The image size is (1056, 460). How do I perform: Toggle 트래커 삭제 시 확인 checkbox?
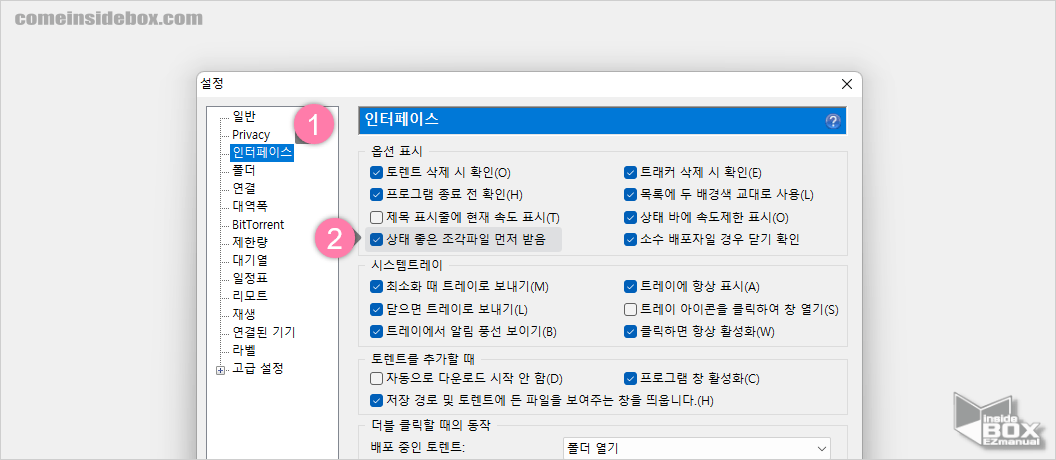tap(630, 173)
